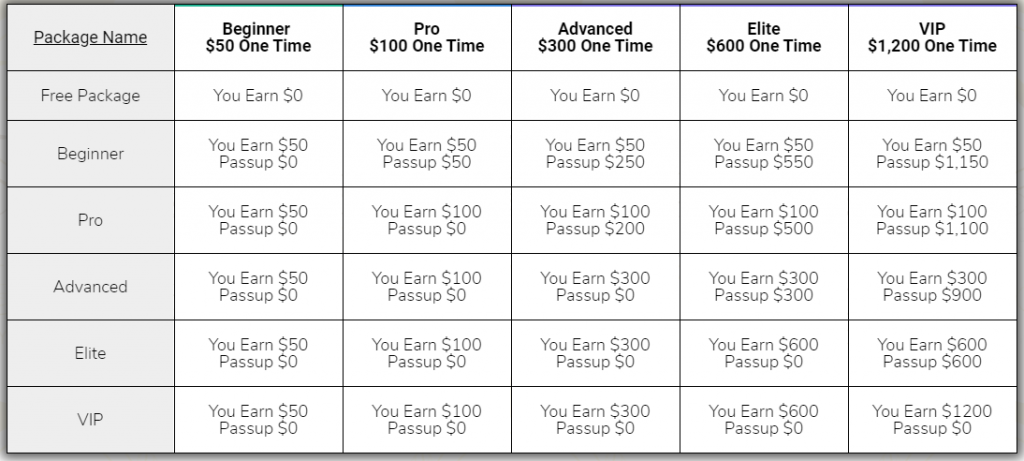
Task: Select the cell showing Passup $550
Action: click(764, 162)
